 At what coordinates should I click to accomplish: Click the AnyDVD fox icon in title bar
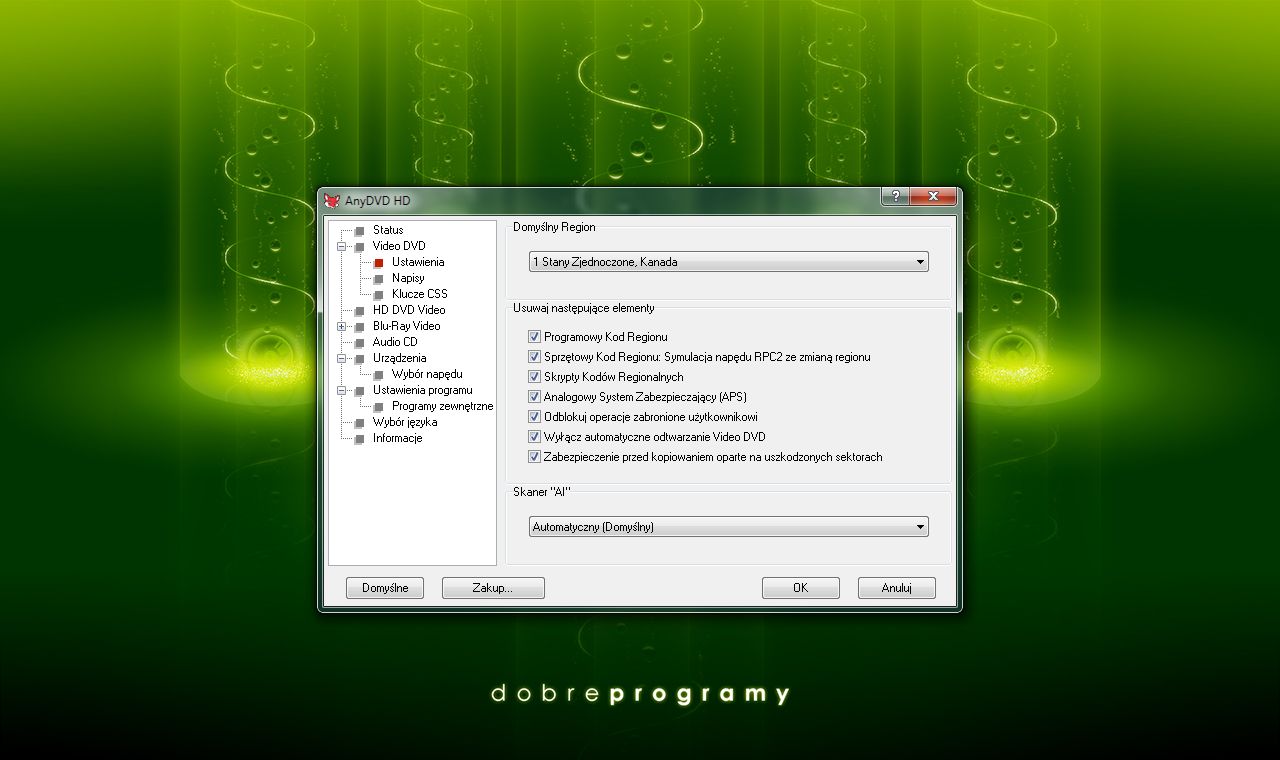pyautogui.click(x=332, y=200)
